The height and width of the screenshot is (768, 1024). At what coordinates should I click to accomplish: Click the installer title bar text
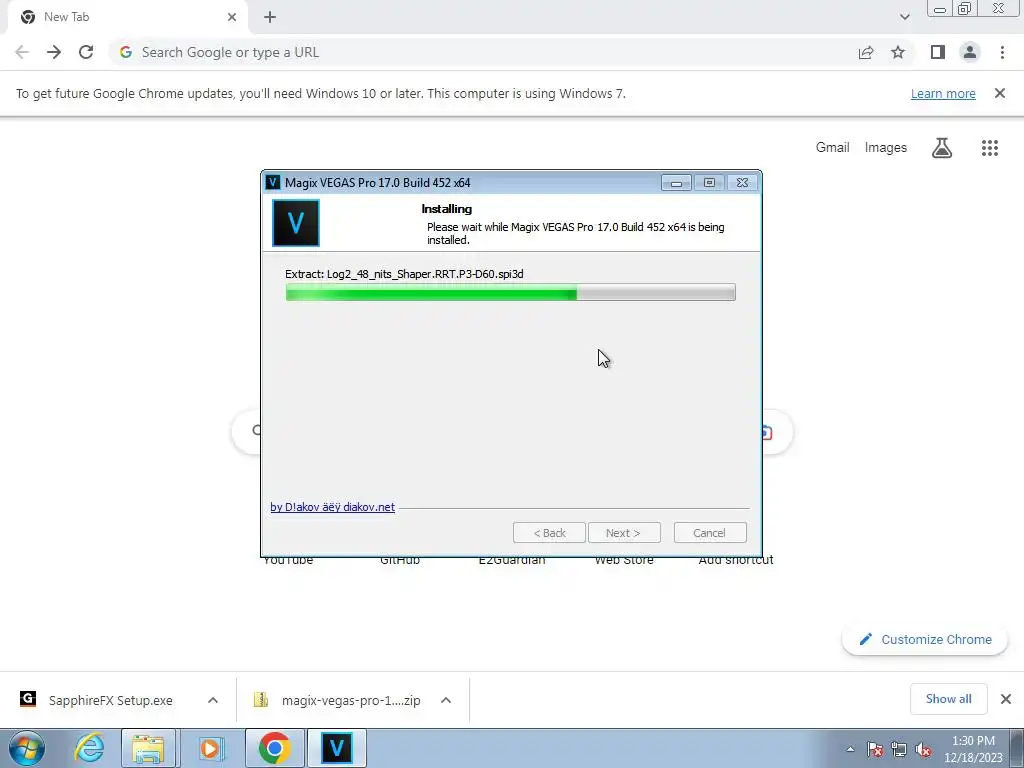(x=377, y=183)
